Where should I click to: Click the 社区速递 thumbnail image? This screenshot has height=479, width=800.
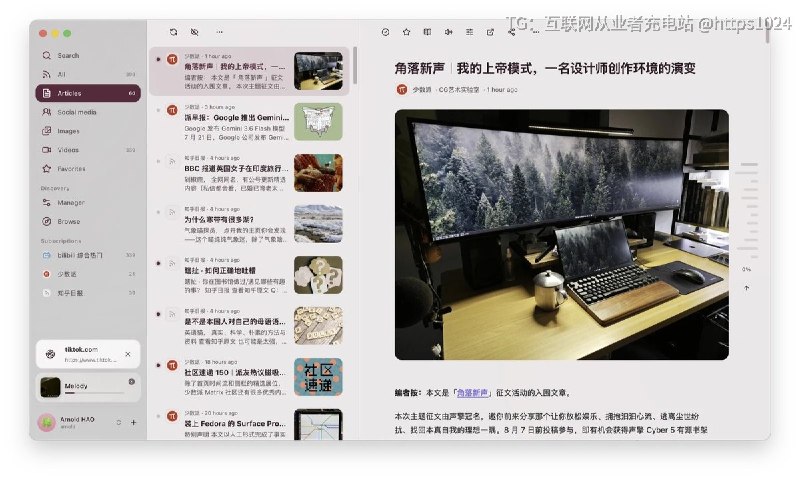point(318,377)
